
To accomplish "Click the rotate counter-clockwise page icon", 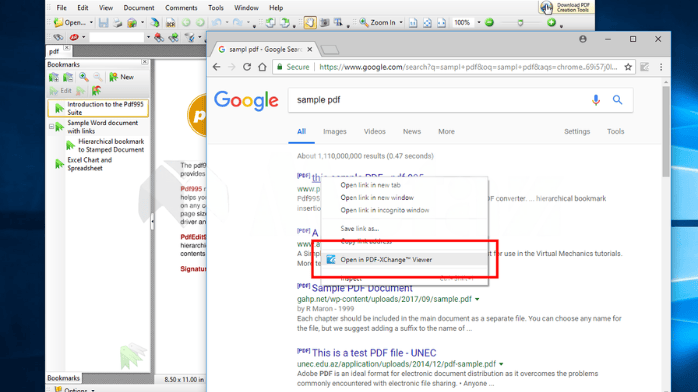I will pyautogui.click(x=270, y=22).
